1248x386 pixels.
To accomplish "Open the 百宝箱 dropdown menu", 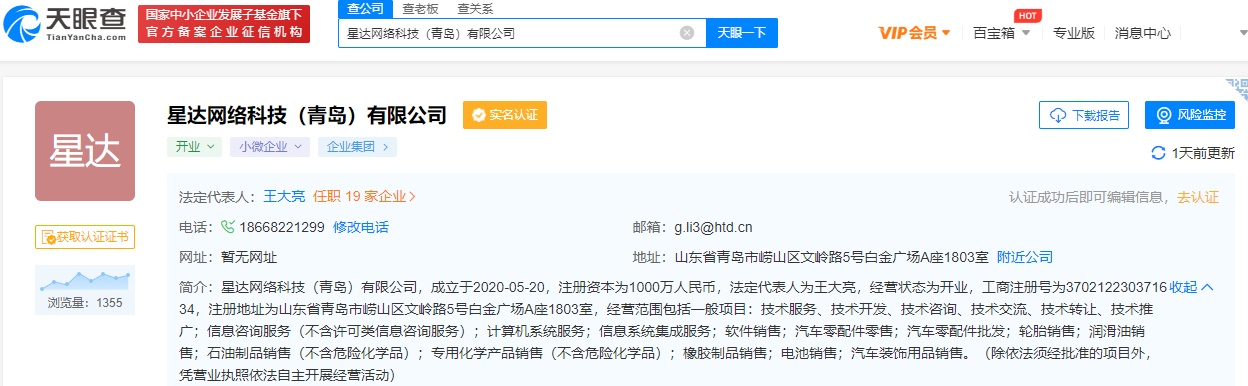I will click(1001, 33).
